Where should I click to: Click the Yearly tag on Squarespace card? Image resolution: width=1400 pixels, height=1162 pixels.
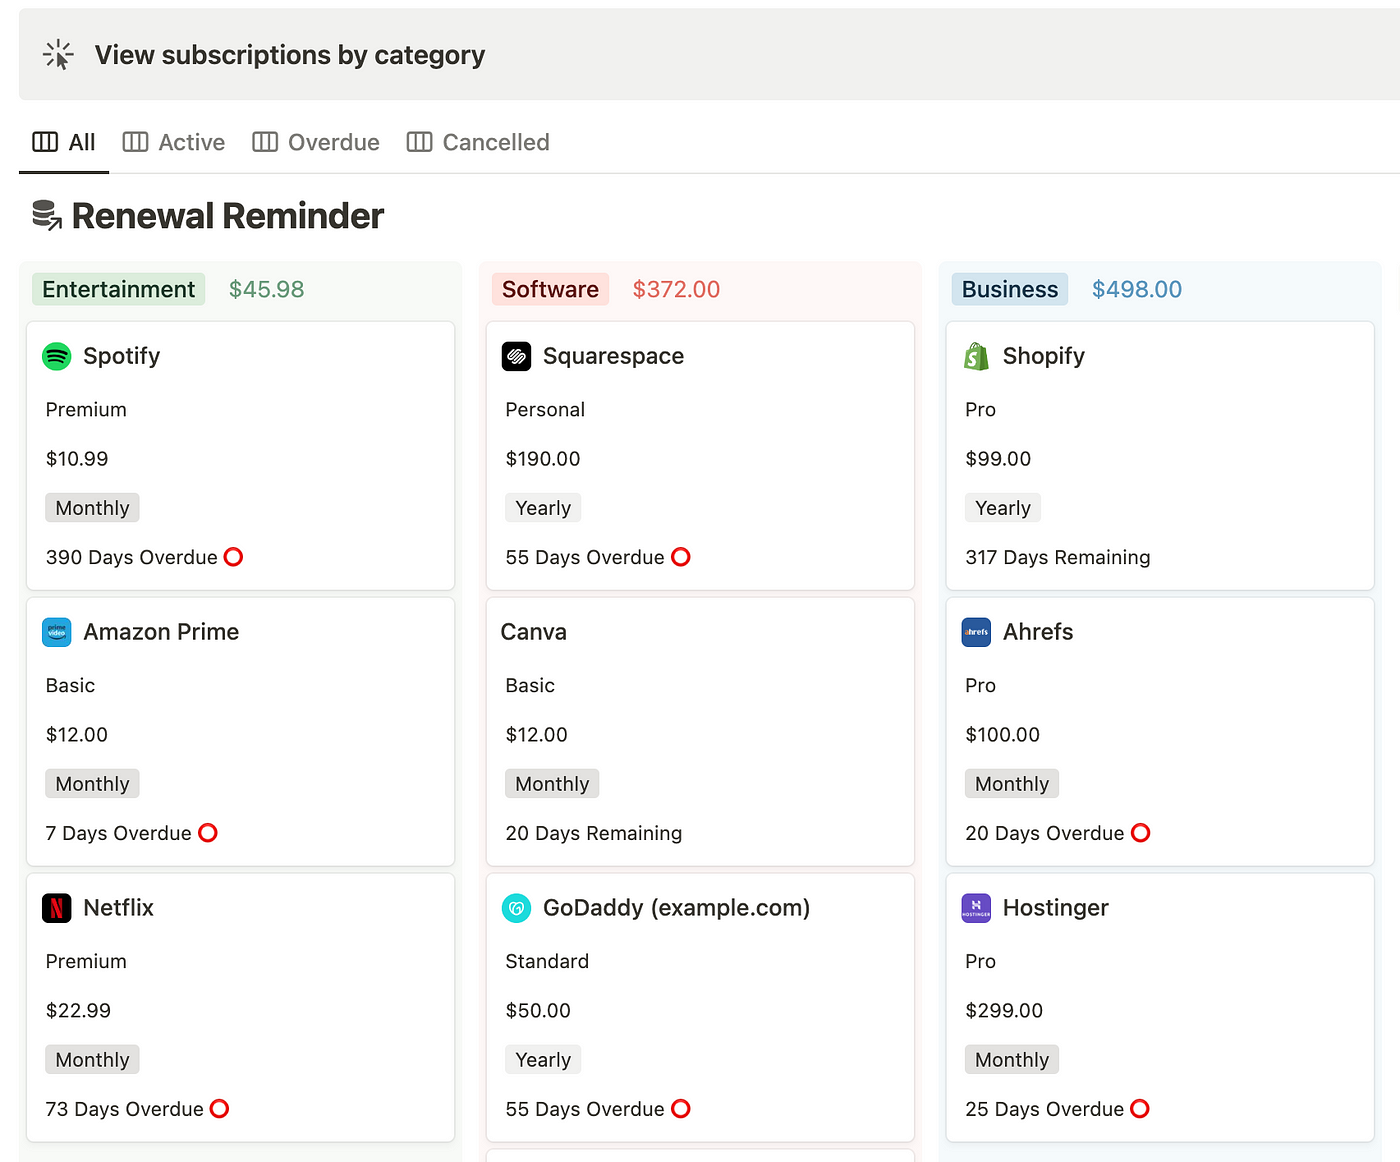[x=543, y=508]
